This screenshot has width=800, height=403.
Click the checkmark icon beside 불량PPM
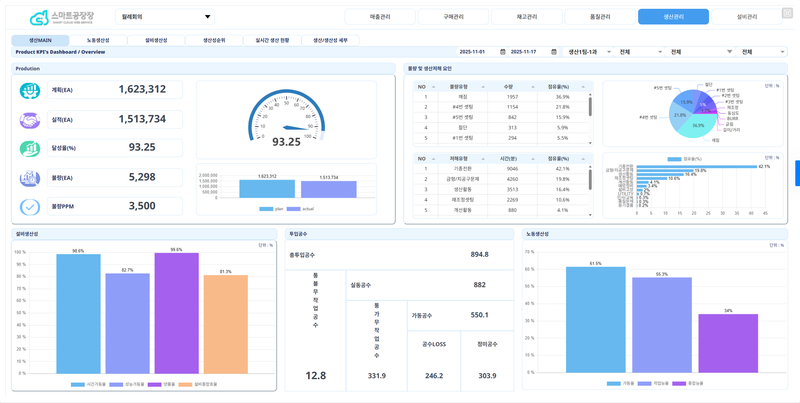tap(30, 207)
